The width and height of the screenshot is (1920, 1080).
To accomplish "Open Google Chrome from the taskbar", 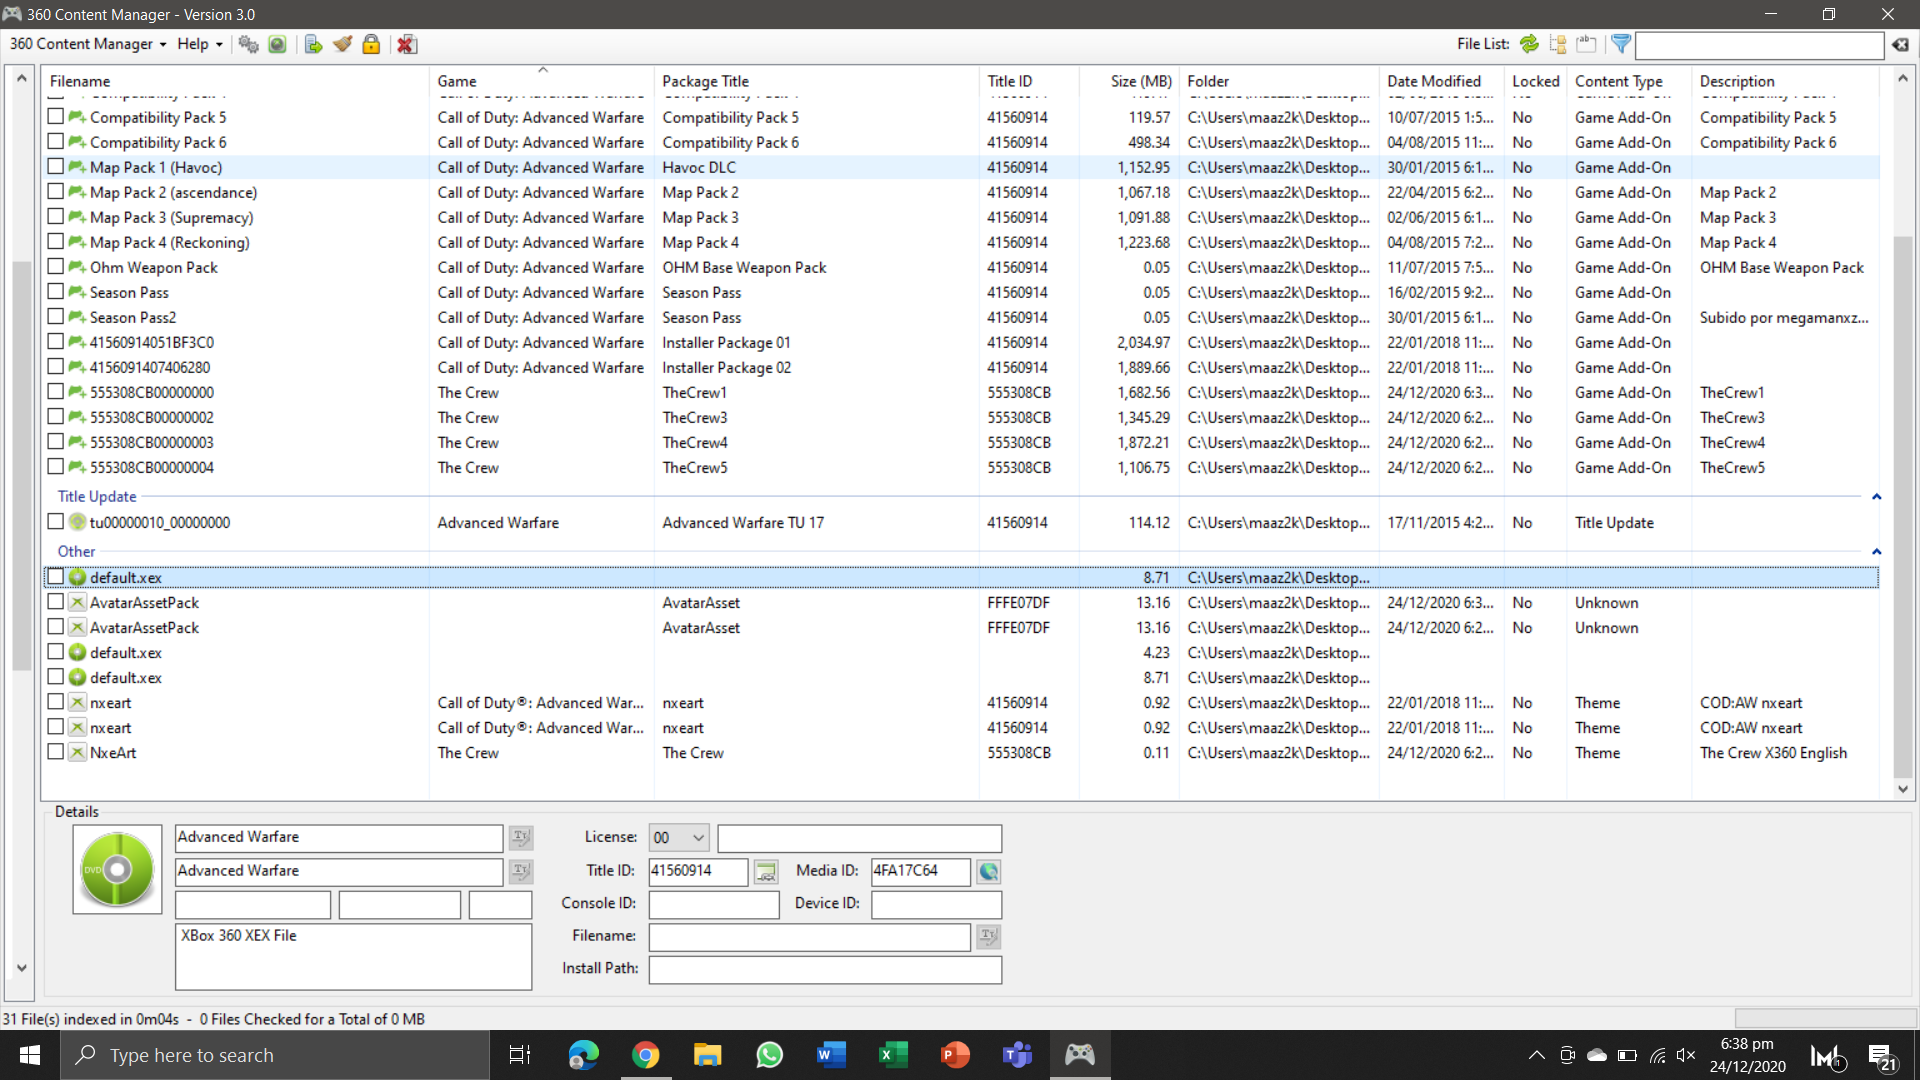I will pos(645,1055).
